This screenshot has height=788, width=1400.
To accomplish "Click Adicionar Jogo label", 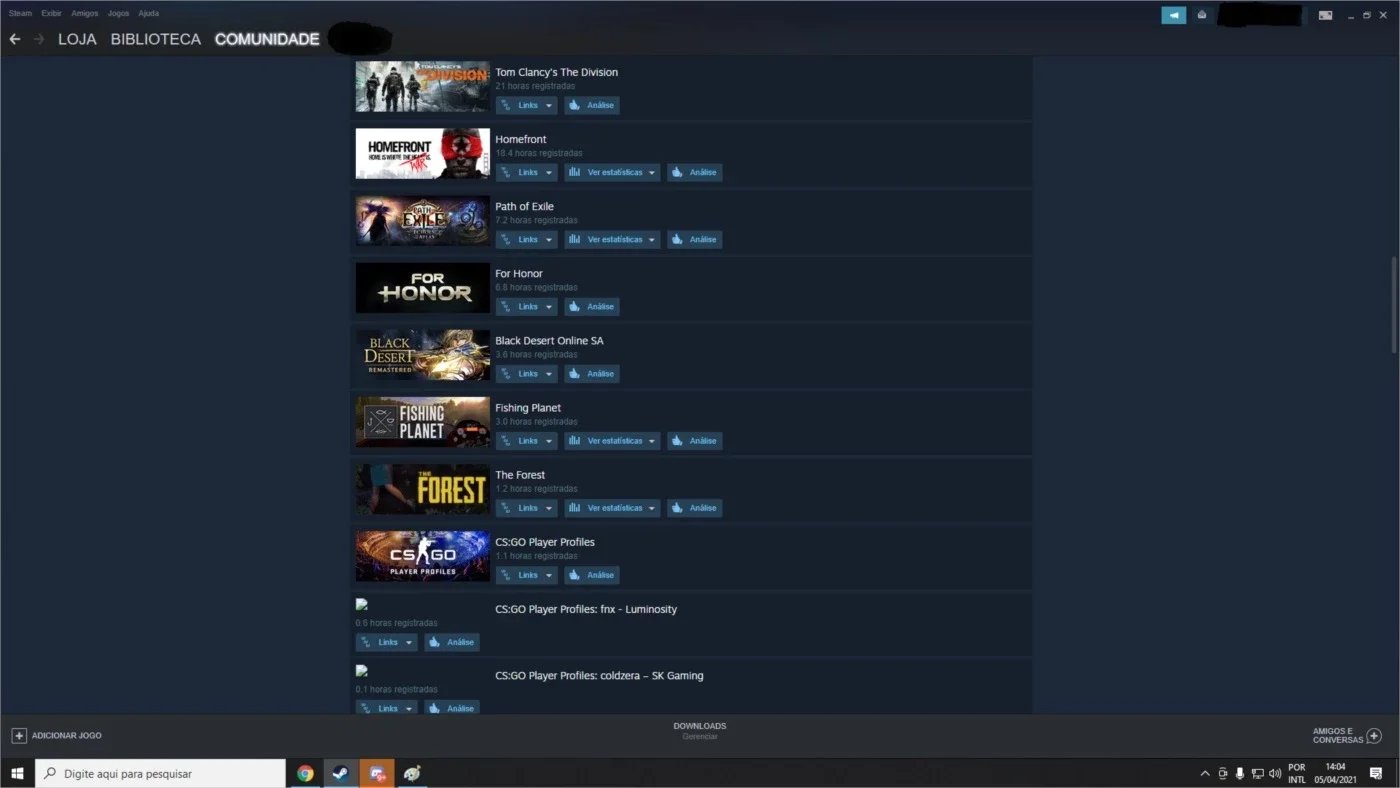I will 66,736.
